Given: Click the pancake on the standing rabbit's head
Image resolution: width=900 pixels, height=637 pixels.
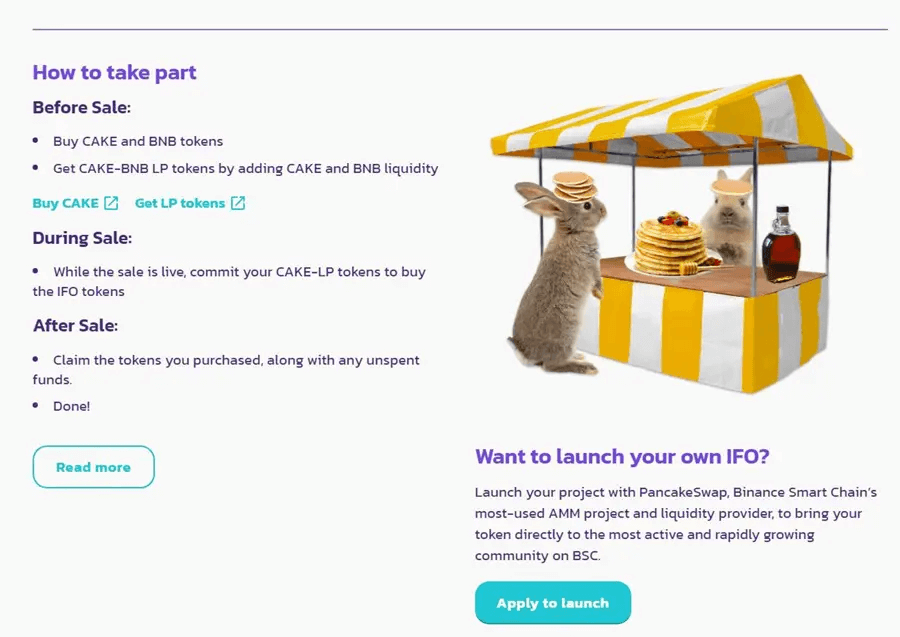Looking at the screenshot, I should 575,185.
